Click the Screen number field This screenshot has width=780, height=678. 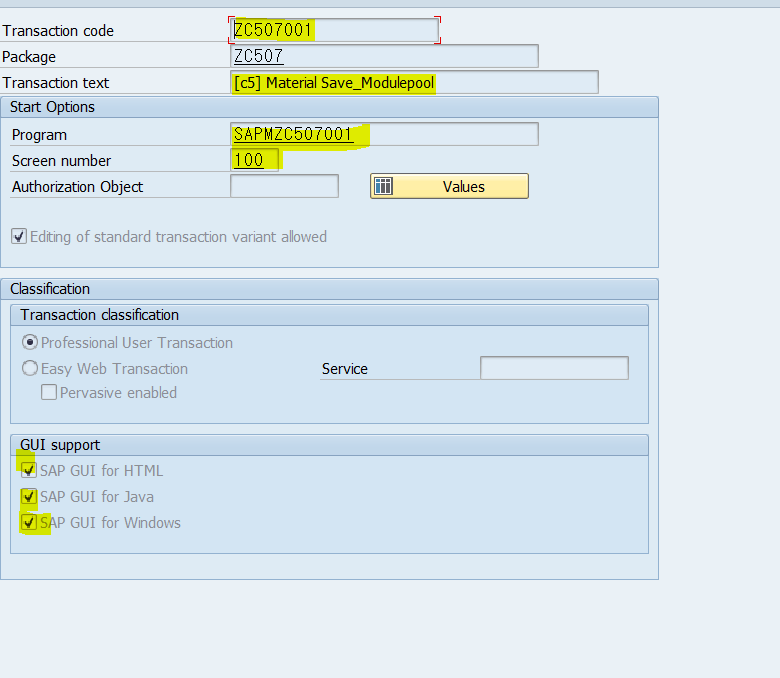tap(255, 160)
